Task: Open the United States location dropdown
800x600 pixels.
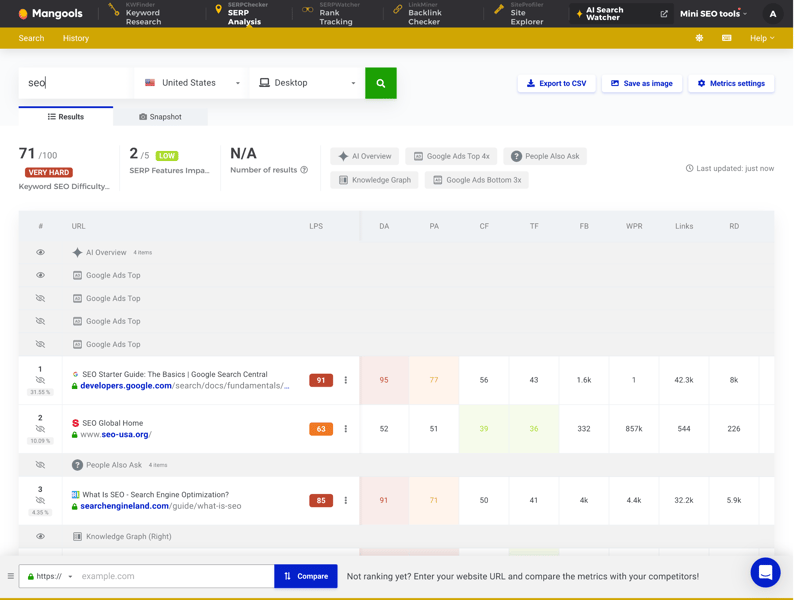Action: pos(192,83)
